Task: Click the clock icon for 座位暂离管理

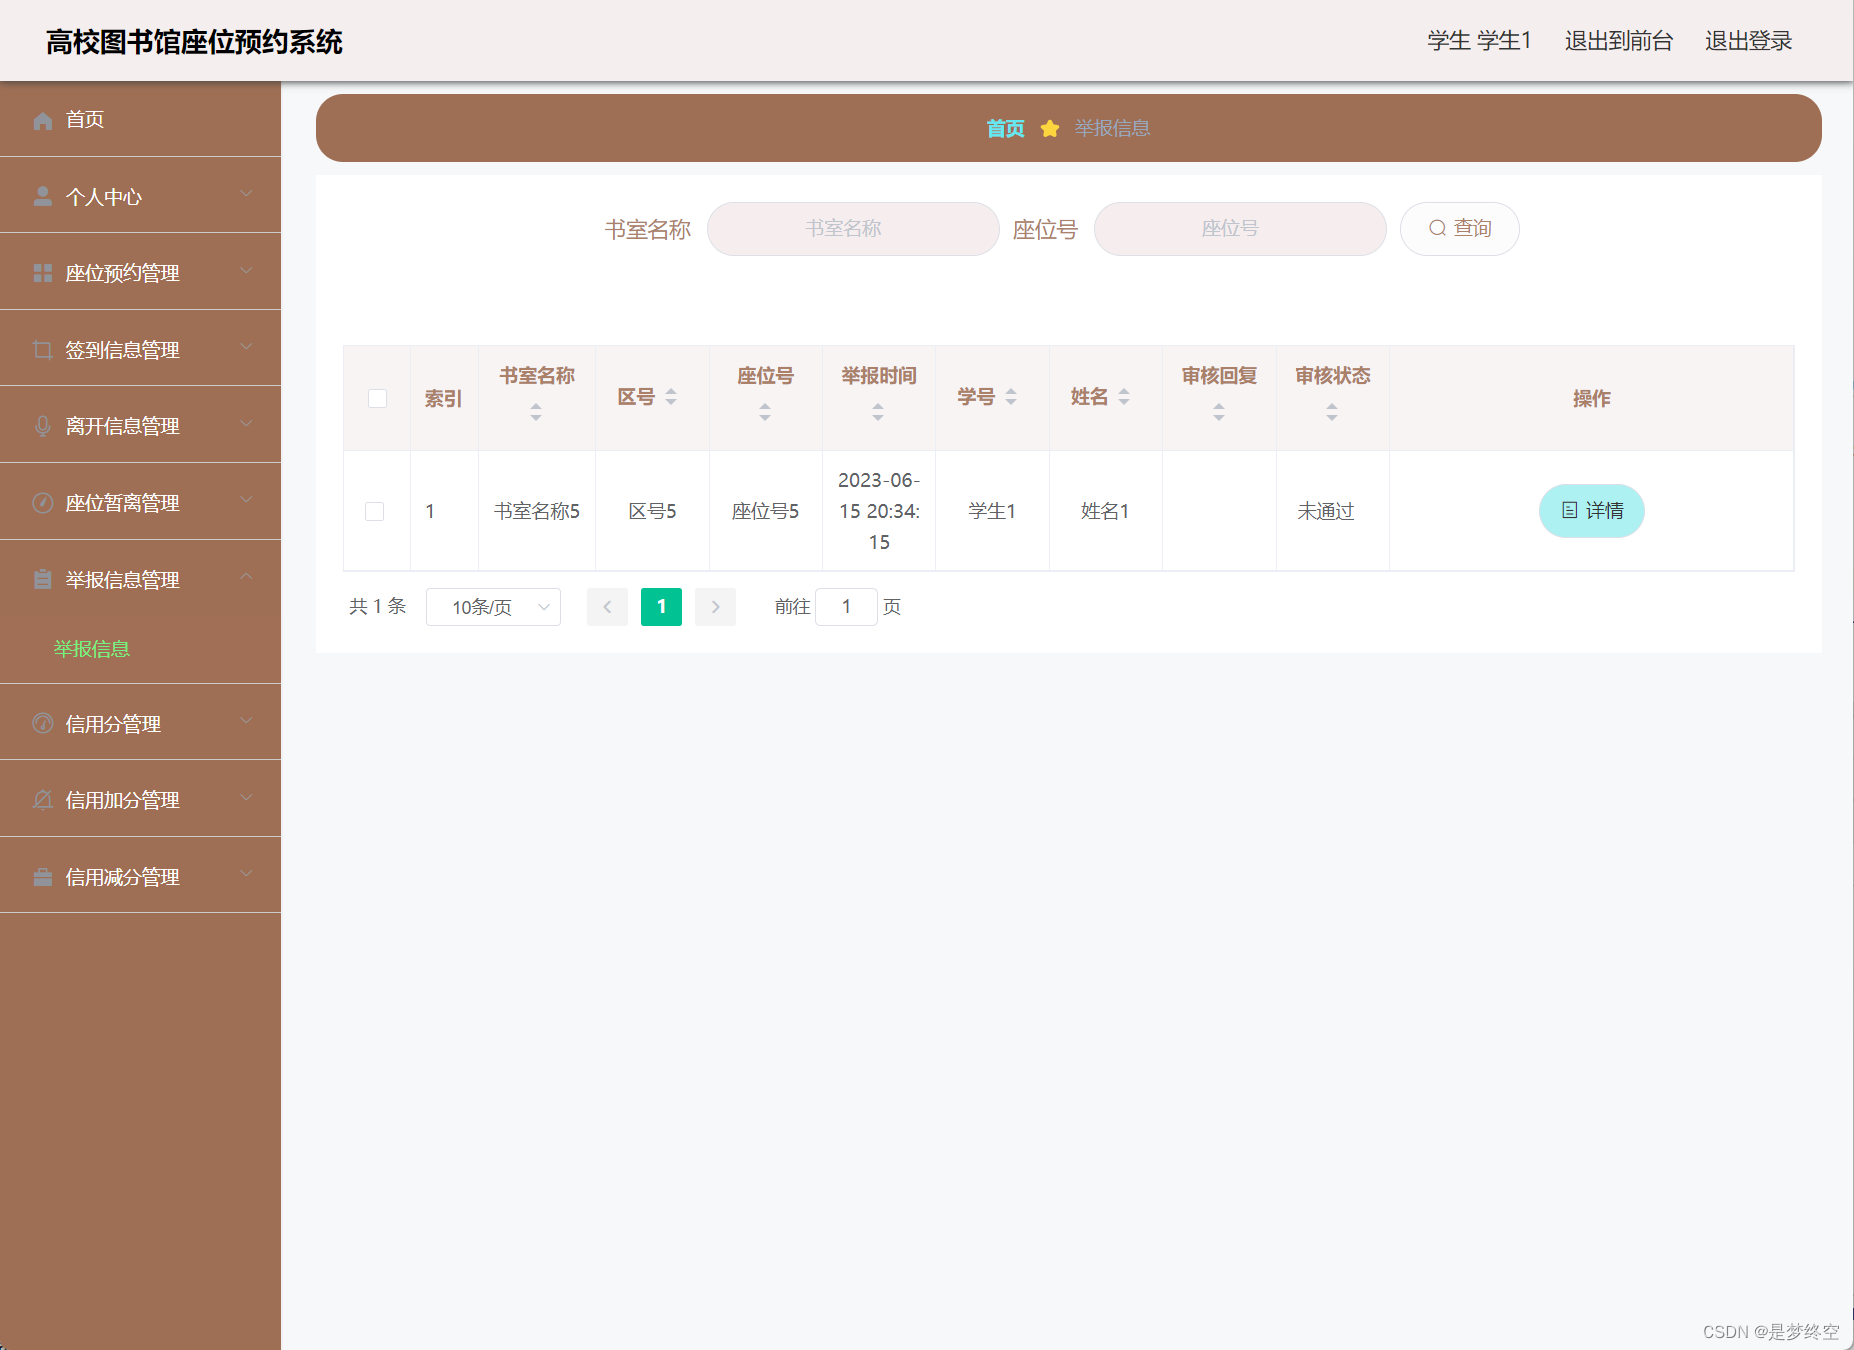Action: coord(42,502)
